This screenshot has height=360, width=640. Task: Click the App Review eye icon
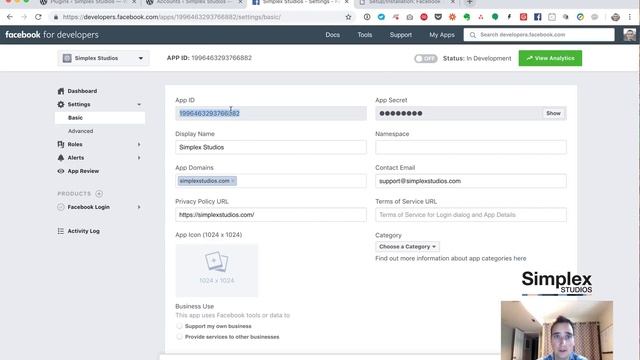point(61,171)
